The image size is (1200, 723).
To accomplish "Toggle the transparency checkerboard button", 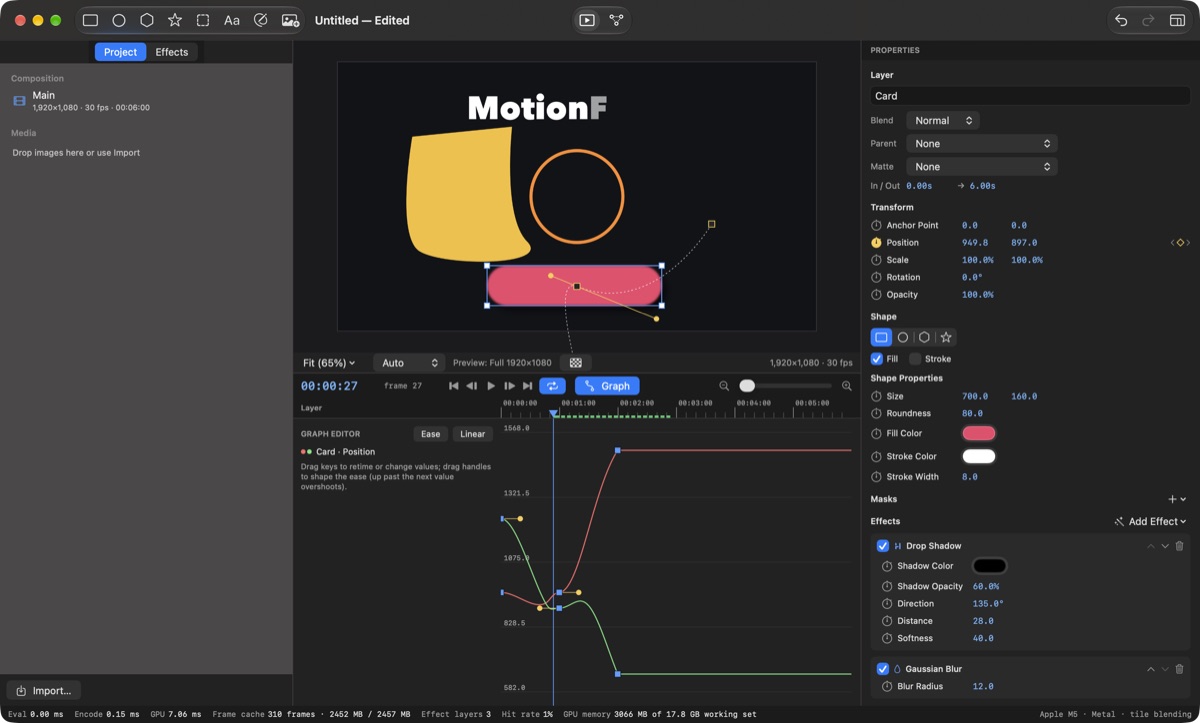I will point(576,363).
